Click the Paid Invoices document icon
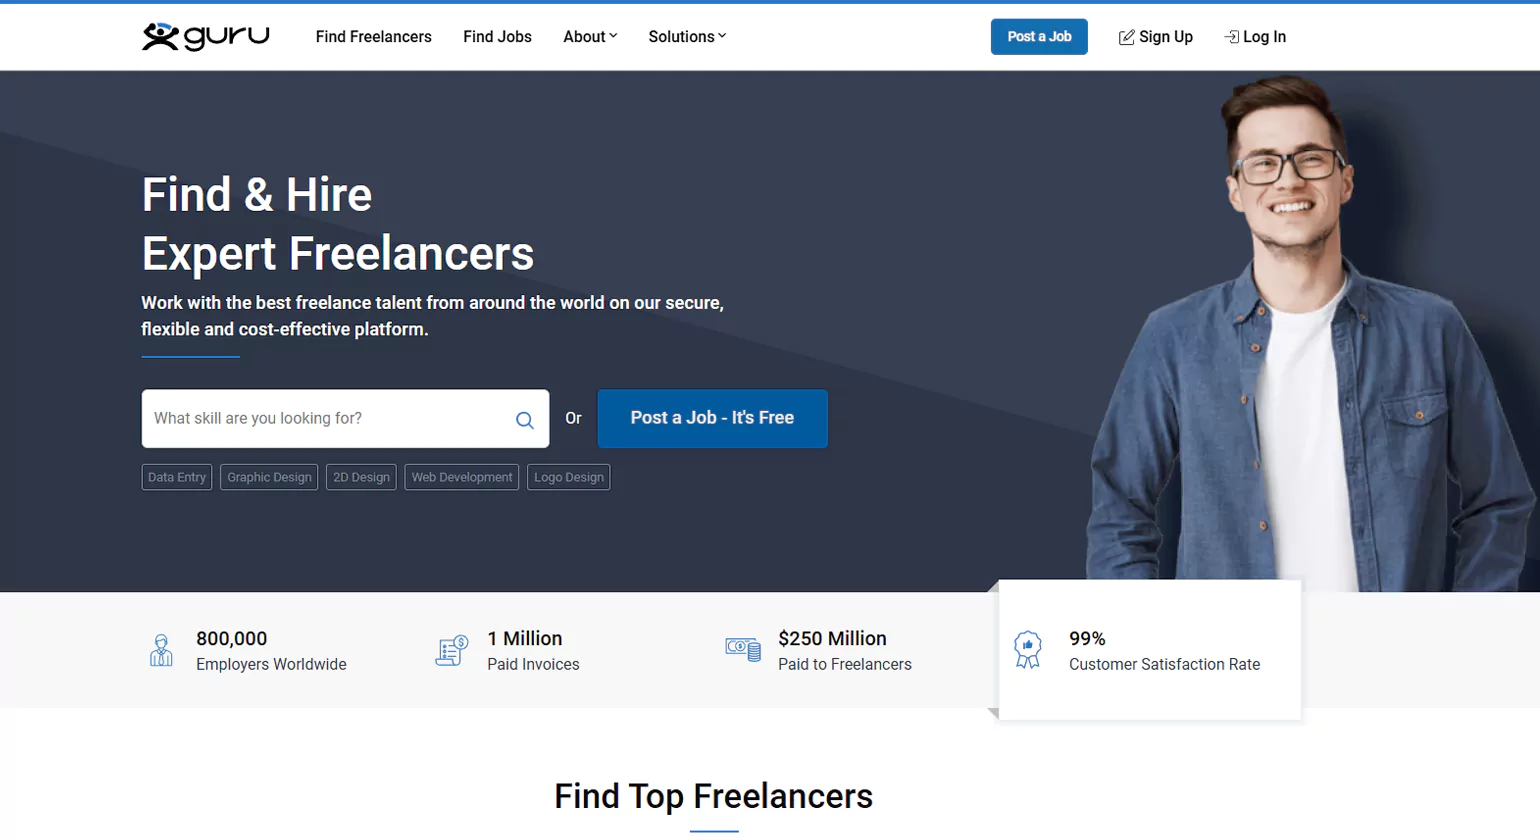1540x840 pixels. tap(452, 650)
